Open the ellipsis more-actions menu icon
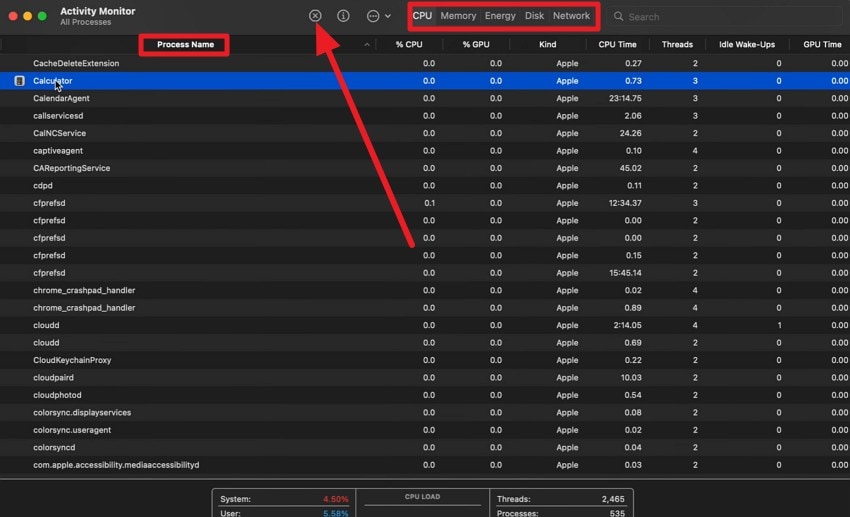Image resolution: width=850 pixels, height=517 pixels. click(373, 16)
